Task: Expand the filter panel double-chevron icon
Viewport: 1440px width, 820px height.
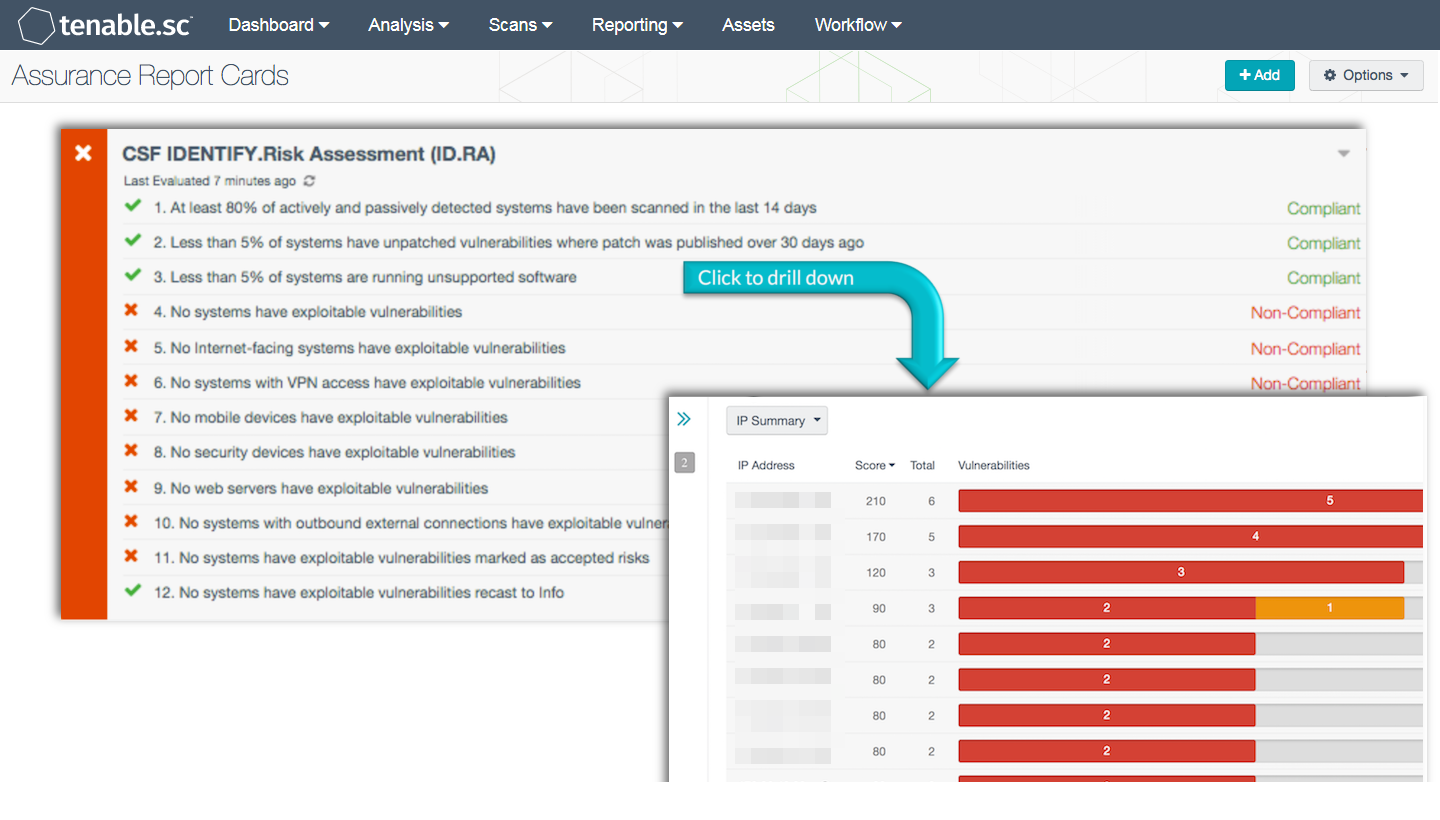Action: (684, 420)
